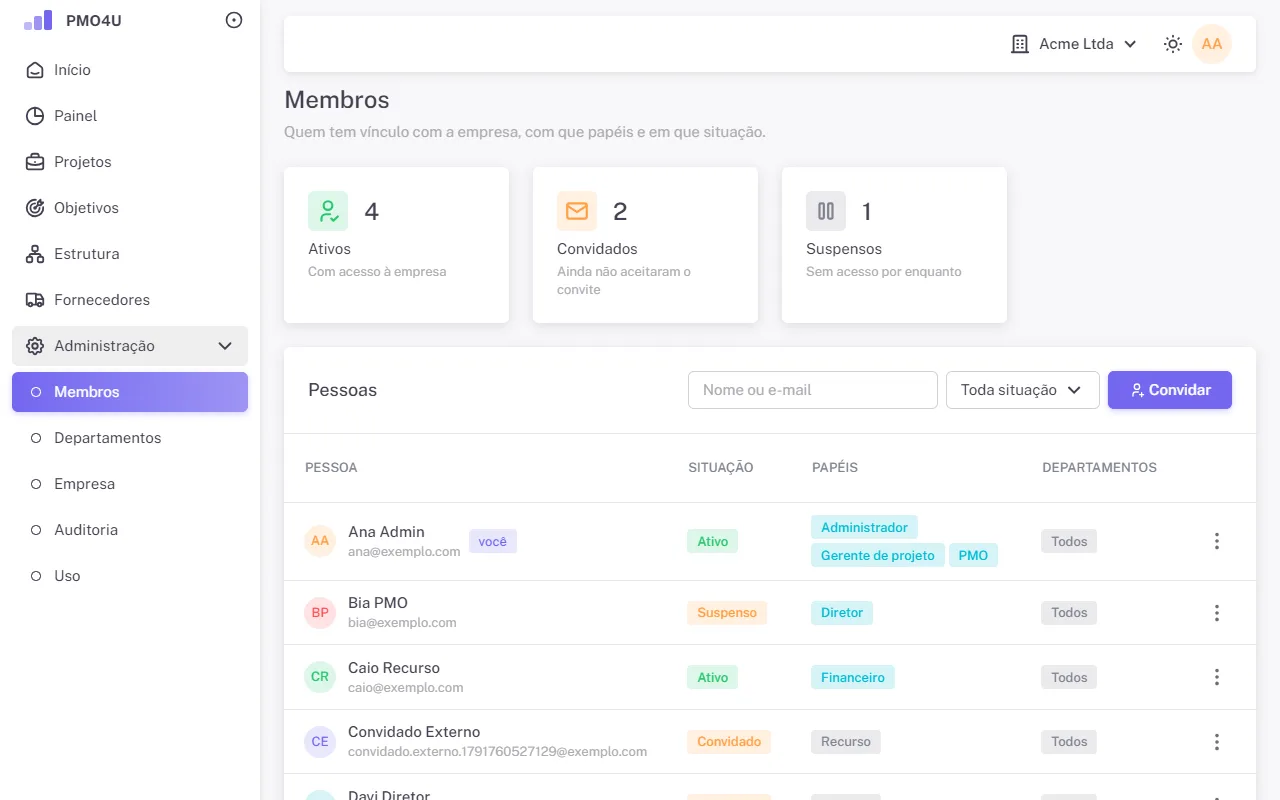
Task: Click the Ativos user-check icon
Action: [328, 211]
